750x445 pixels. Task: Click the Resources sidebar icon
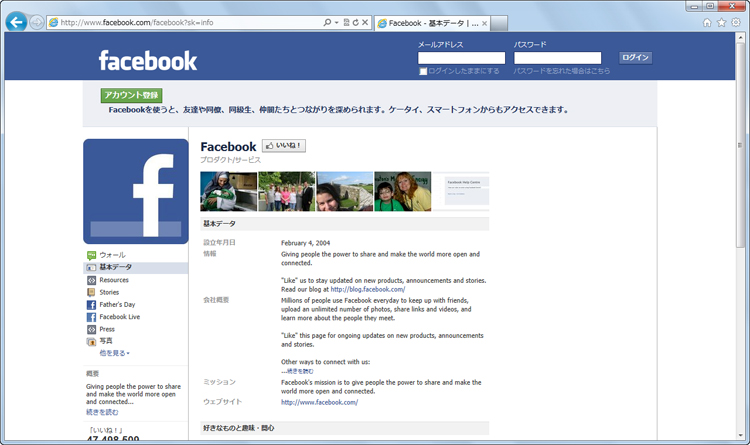coord(91,280)
